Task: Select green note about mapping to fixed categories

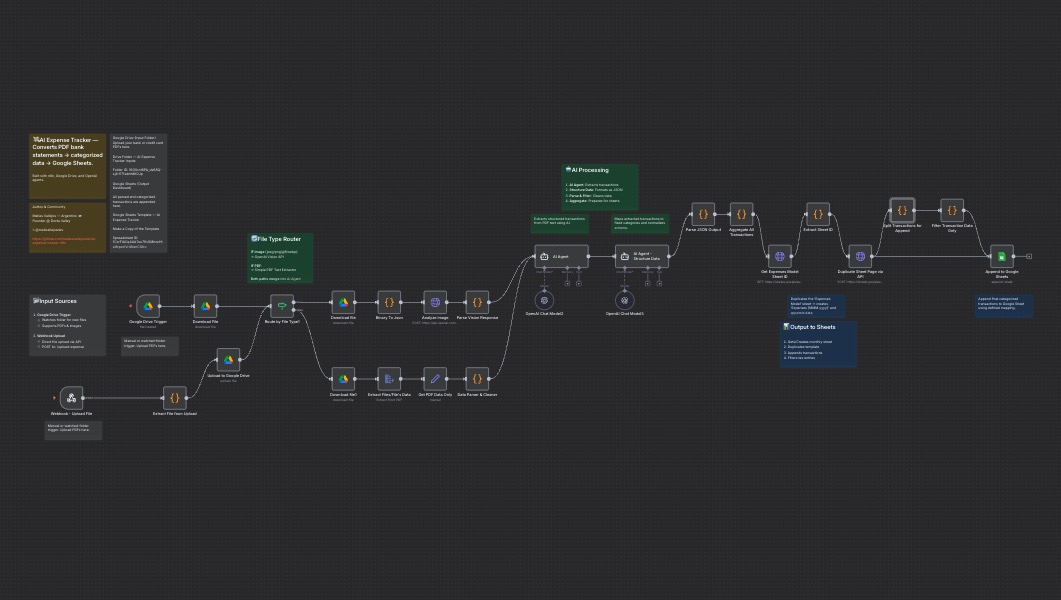Action: click(x=640, y=224)
